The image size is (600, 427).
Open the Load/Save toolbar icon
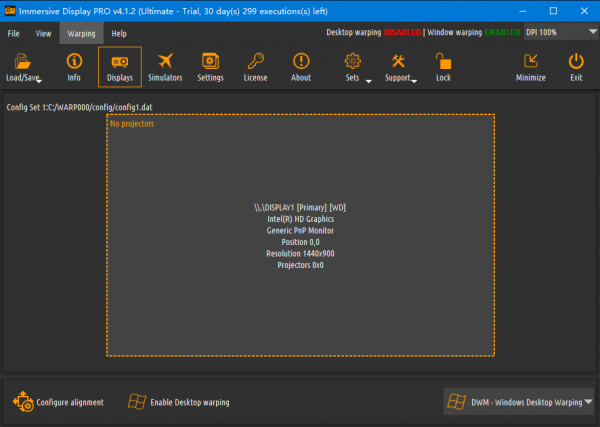point(22,61)
